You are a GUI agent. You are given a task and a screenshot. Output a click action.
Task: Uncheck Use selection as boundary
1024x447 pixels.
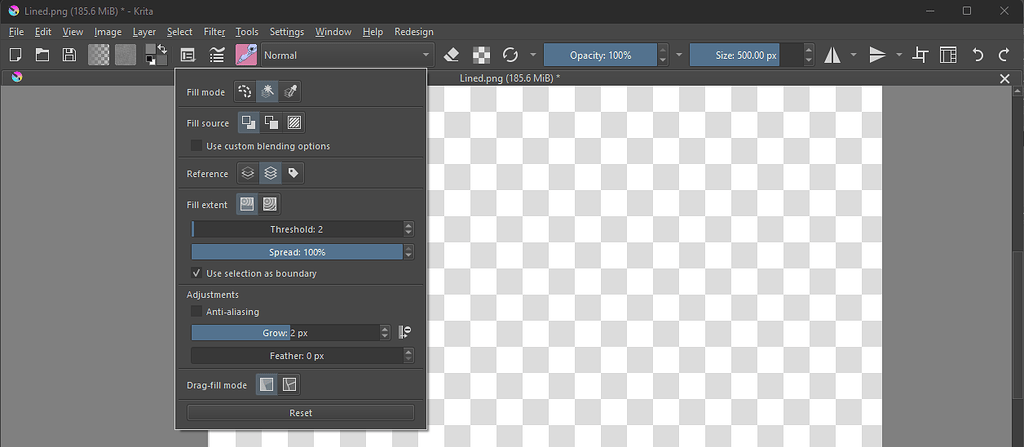tap(197, 273)
